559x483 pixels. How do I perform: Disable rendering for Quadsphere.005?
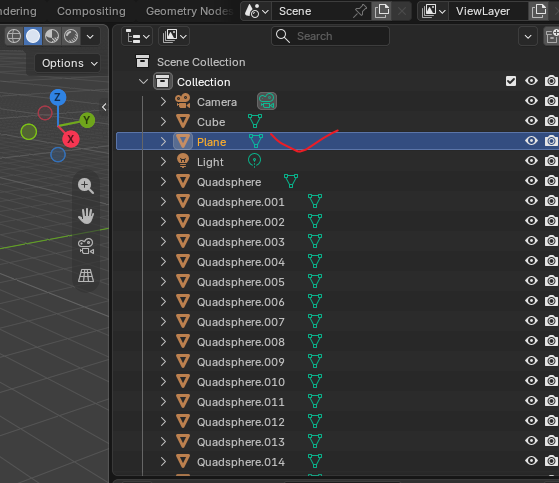point(551,281)
